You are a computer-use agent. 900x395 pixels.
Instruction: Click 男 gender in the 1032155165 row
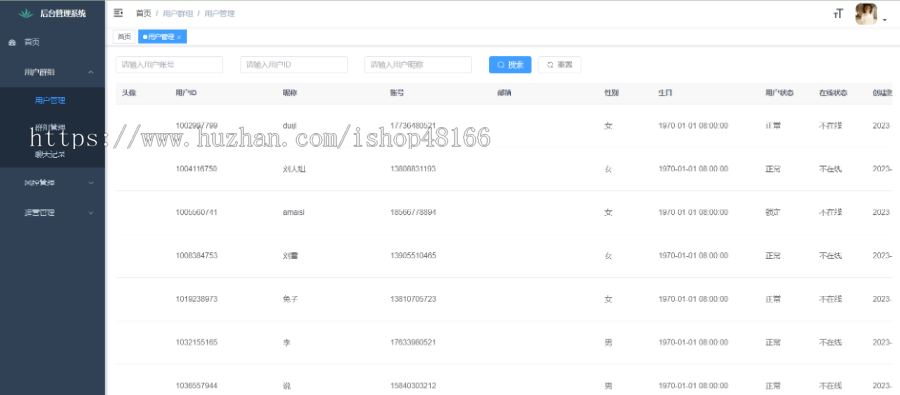coord(608,342)
